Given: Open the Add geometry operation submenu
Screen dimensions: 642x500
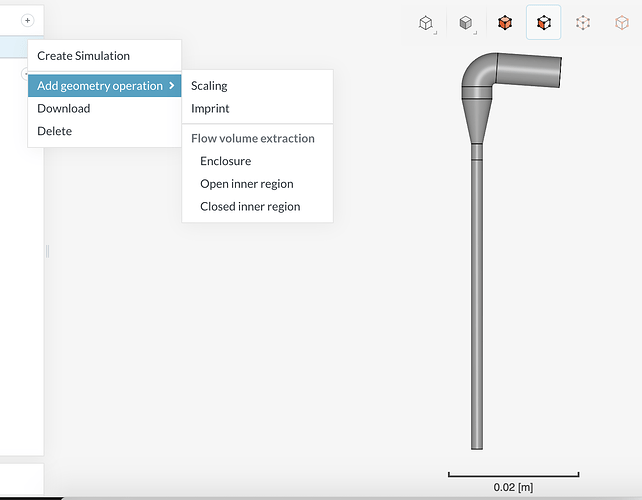Looking at the screenshot, I should pos(104,86).
